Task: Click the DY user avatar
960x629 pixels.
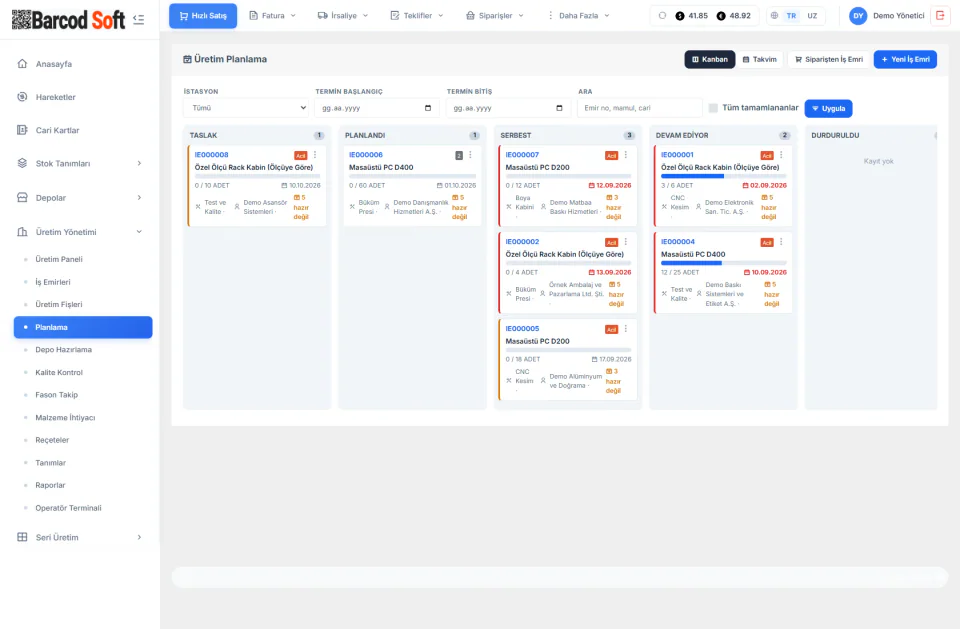Action: tap(858, 16)
